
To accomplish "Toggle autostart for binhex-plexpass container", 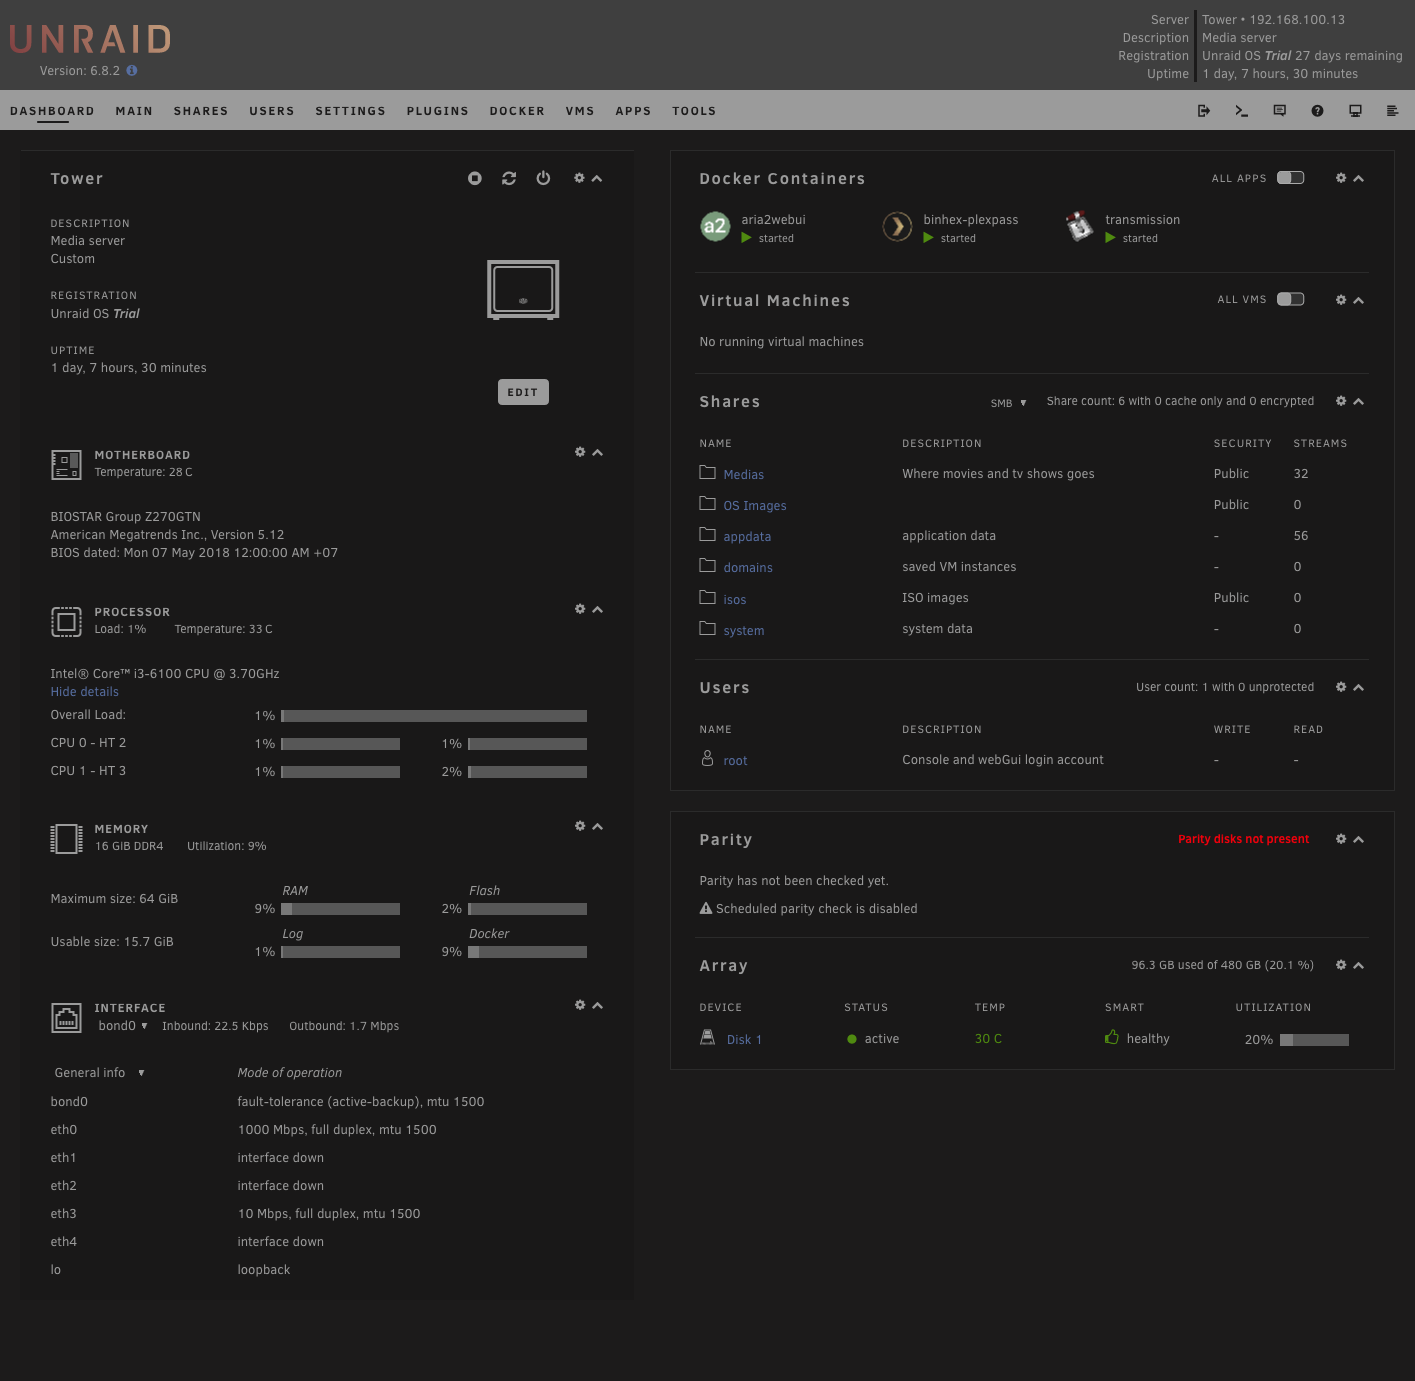I will click(926, 238).
